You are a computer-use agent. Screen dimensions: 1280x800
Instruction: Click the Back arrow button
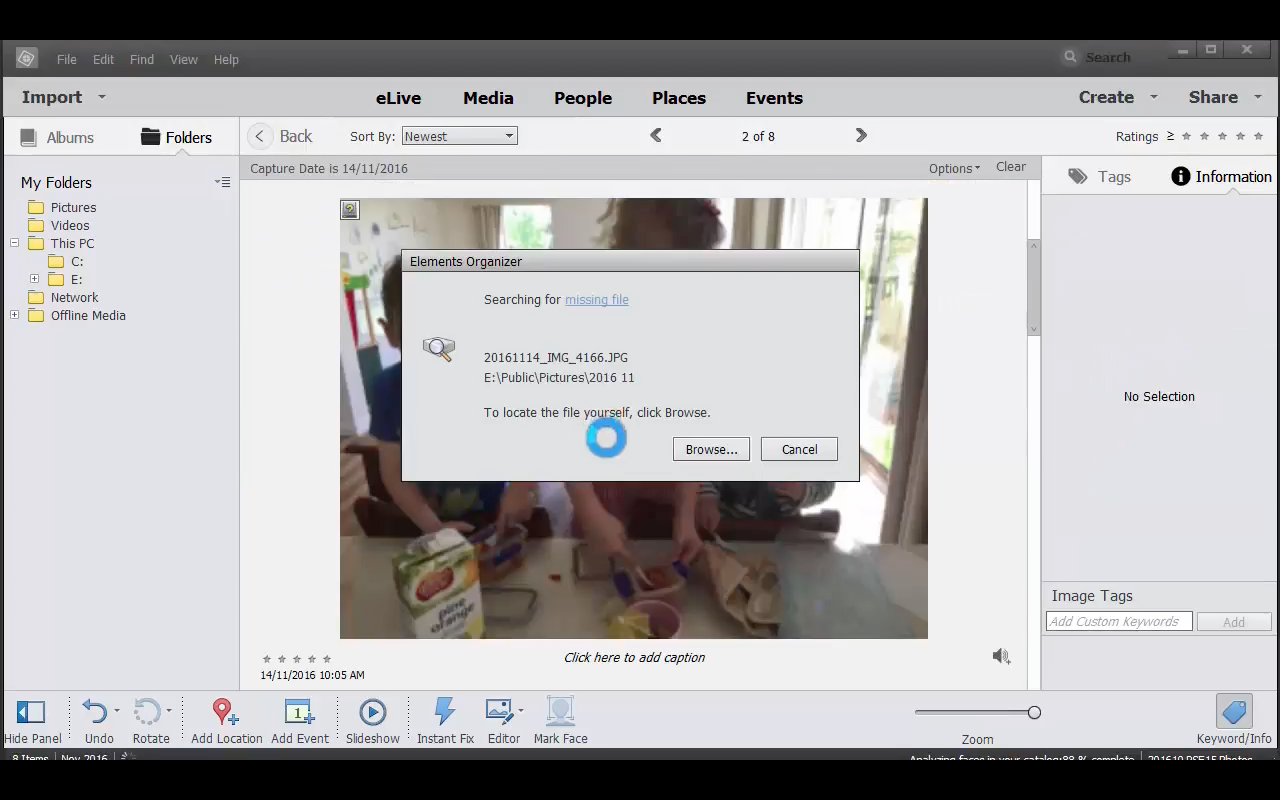[x=259, y=136]
